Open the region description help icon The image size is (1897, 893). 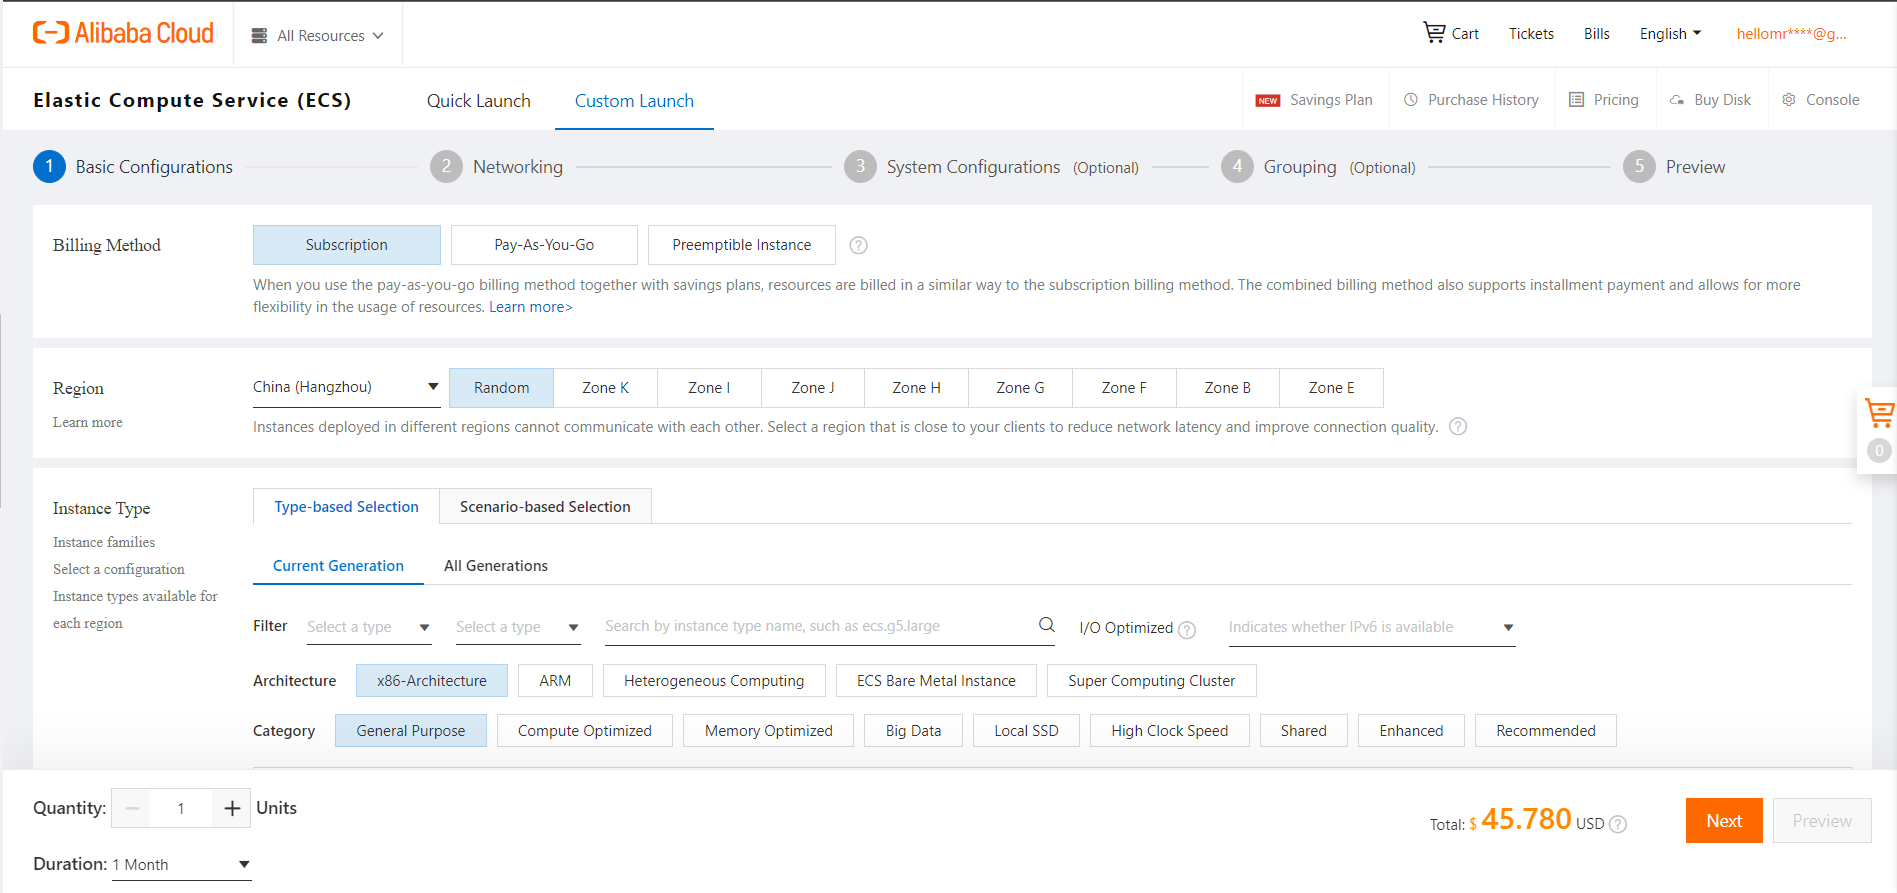[x=1458, y=427]
